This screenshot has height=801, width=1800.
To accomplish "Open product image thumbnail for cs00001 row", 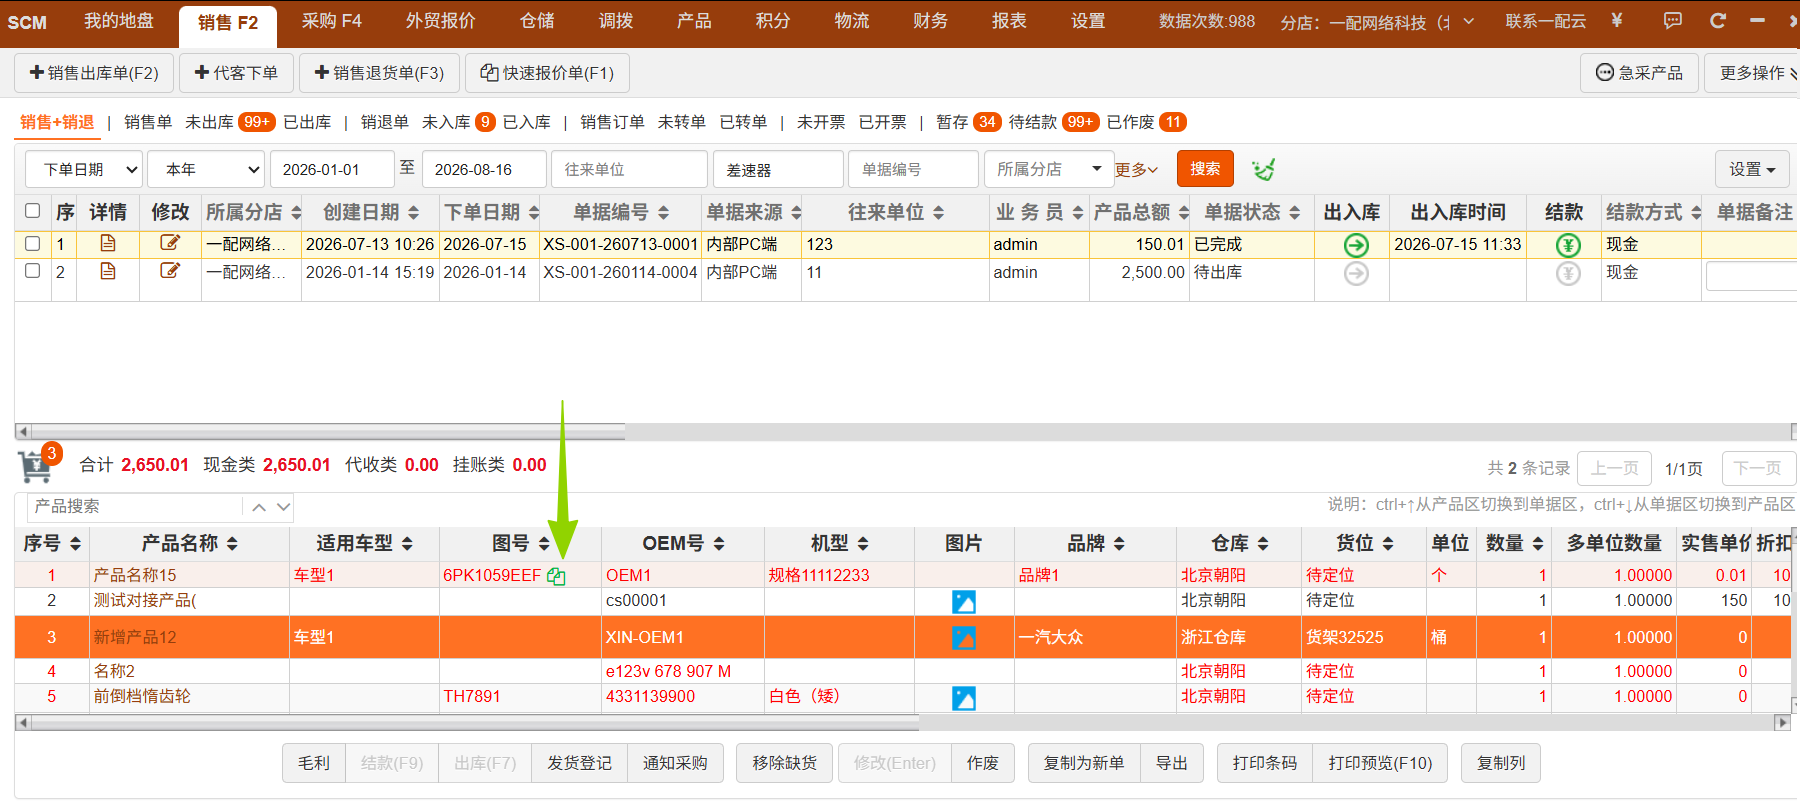I will tap(964, 602).
